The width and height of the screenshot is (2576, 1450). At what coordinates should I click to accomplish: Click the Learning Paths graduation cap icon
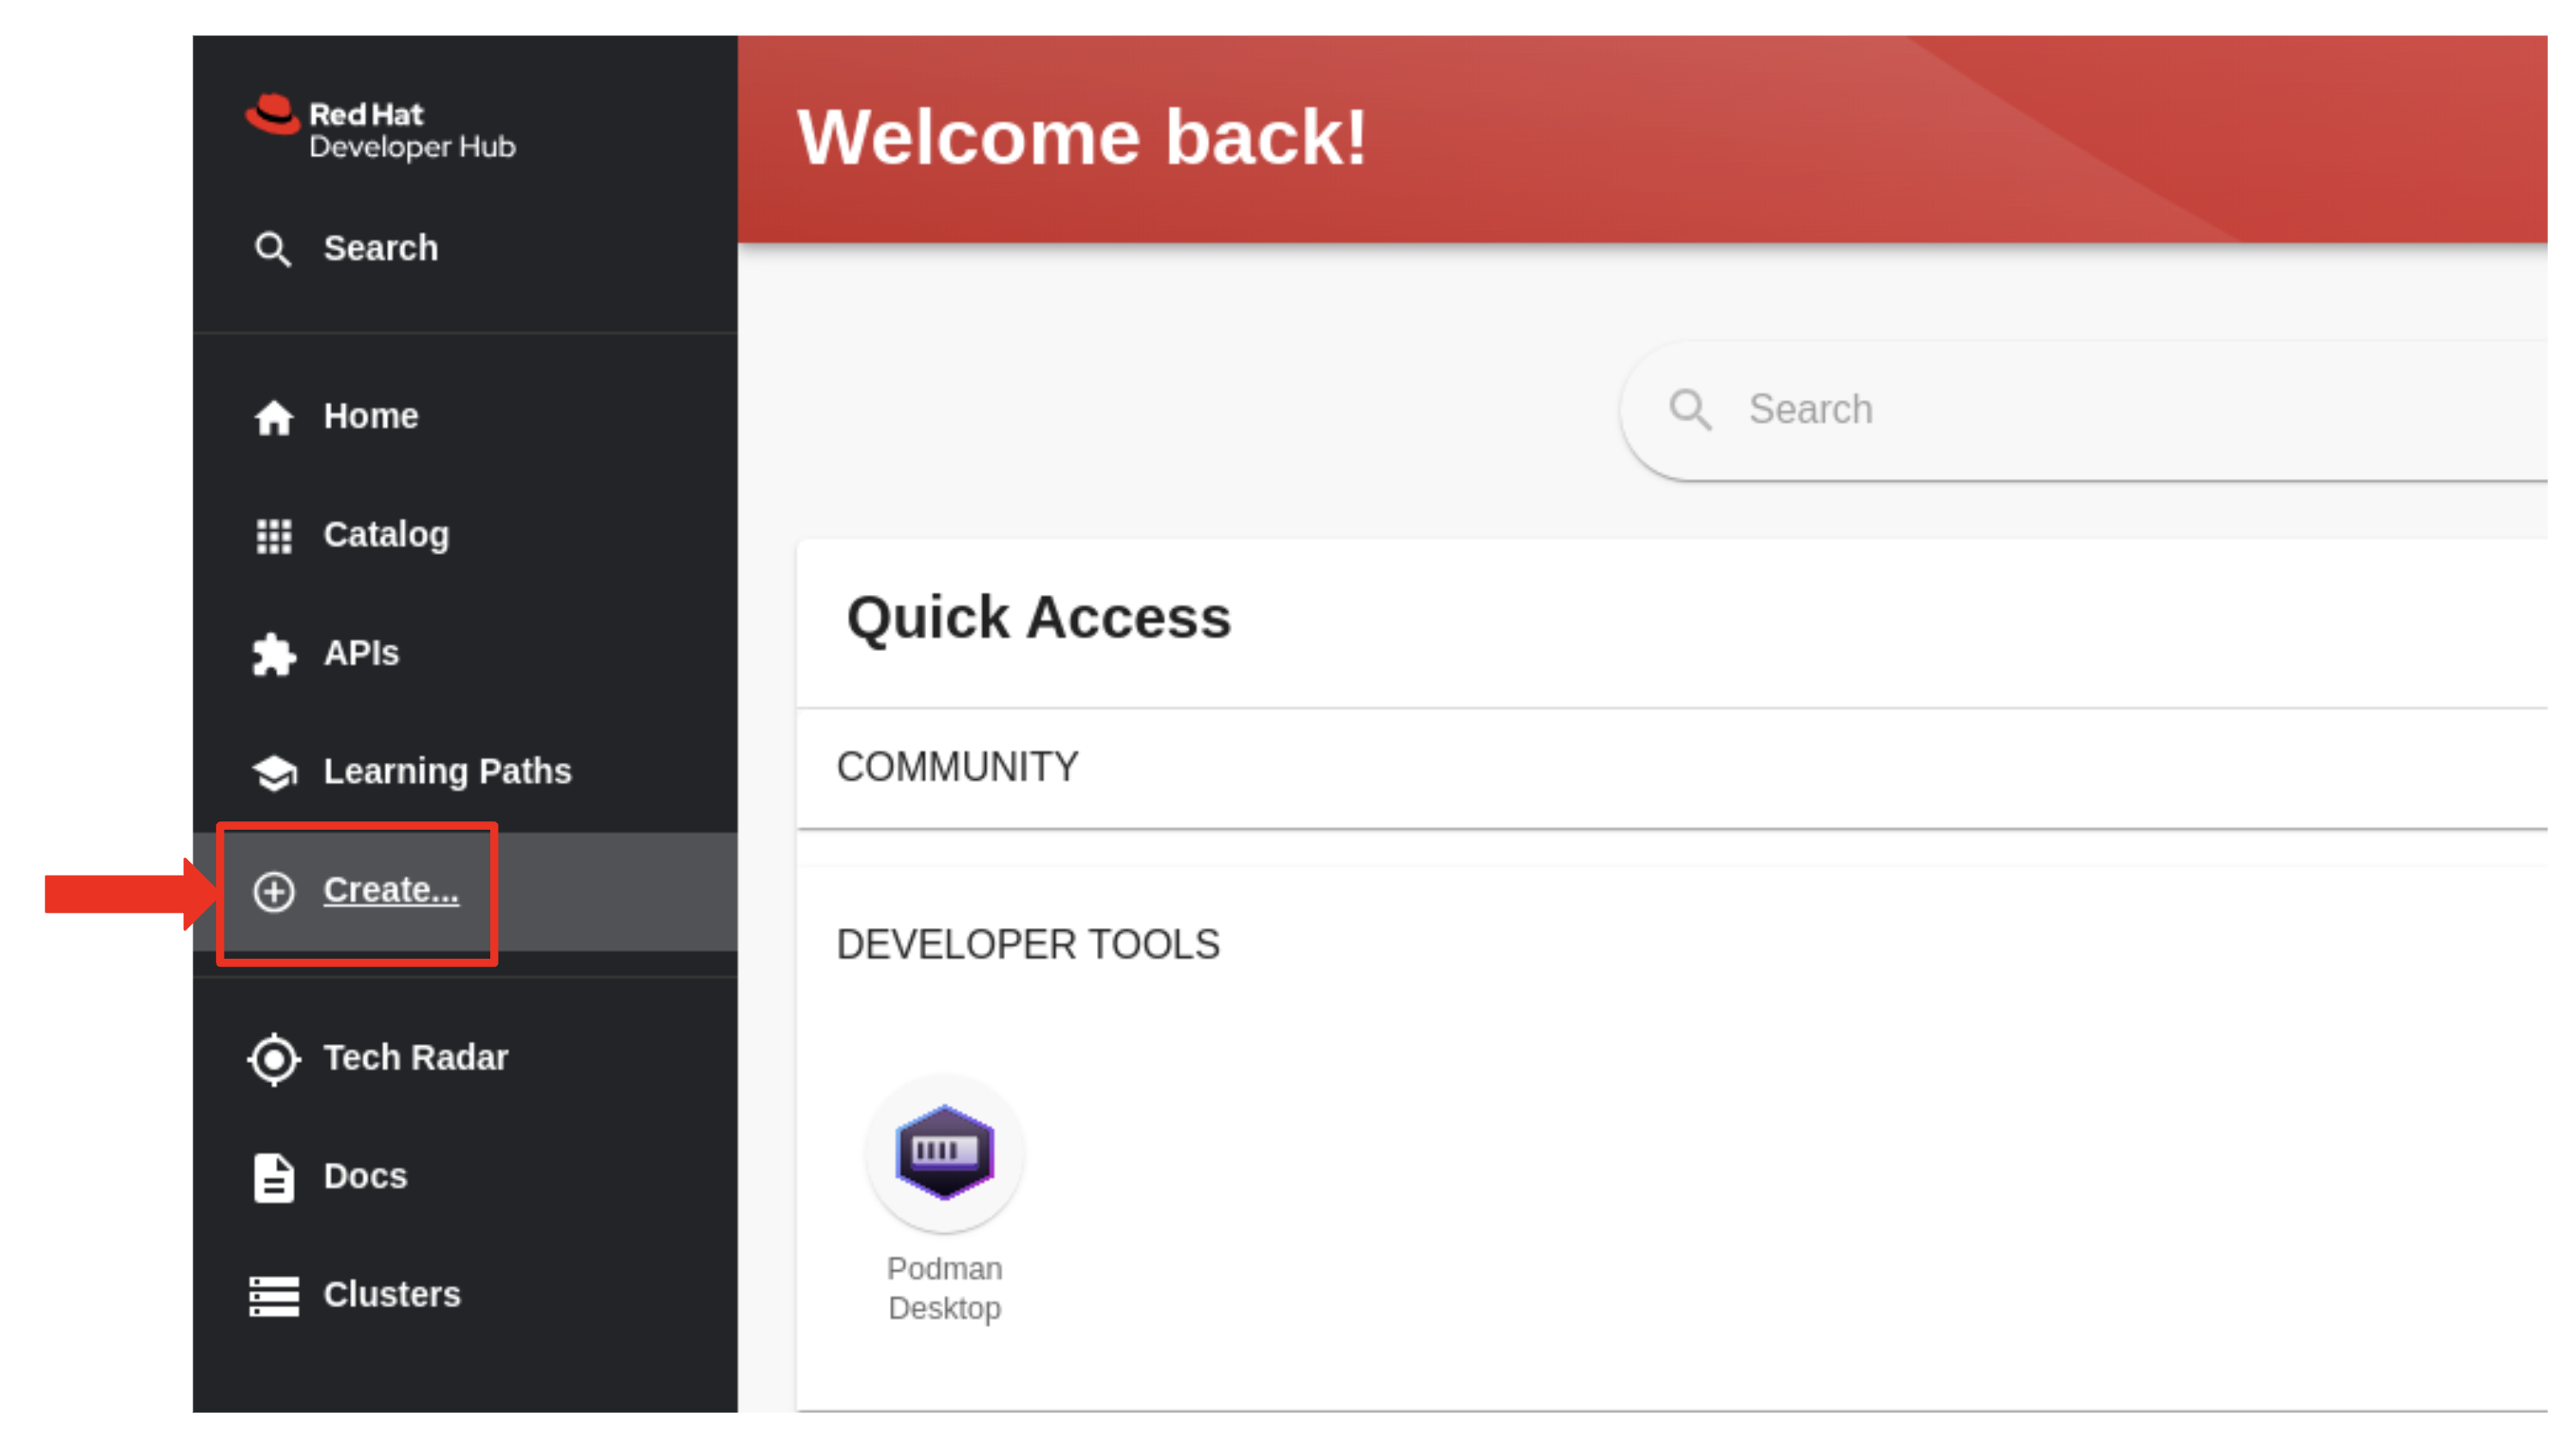tap(274, 772)
